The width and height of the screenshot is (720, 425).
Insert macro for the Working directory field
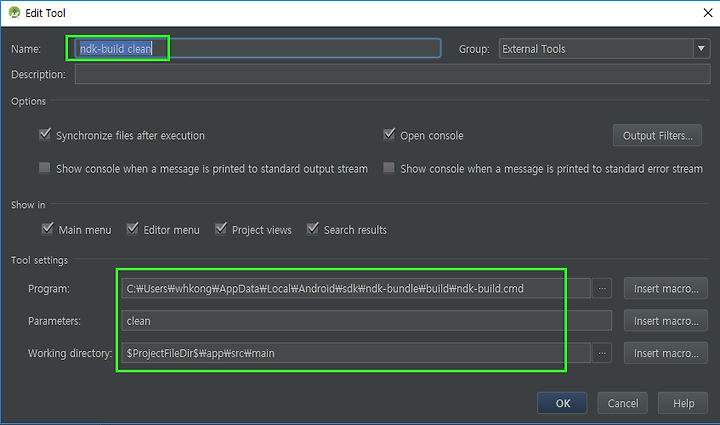click(666, 353)
